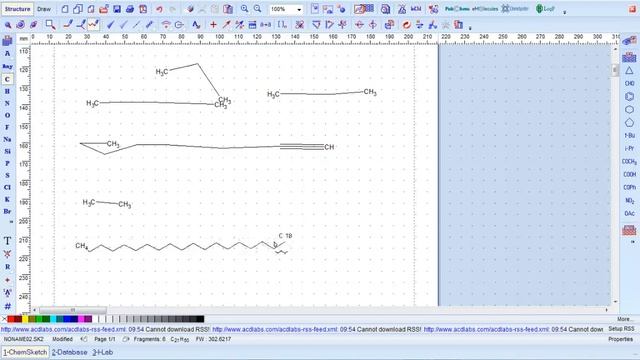640x360 pixels.
Task: Pick the cyan color swatch
Action: click(53, 319)
